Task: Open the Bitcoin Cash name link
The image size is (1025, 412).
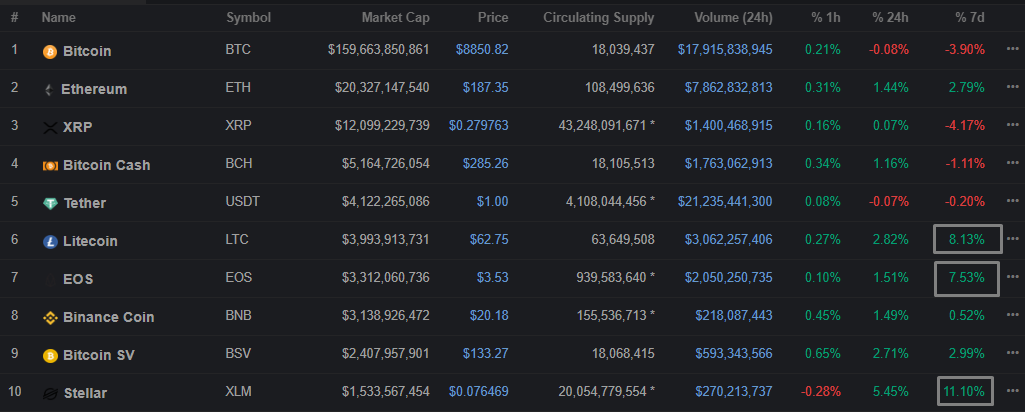Action: pos(107,165)
